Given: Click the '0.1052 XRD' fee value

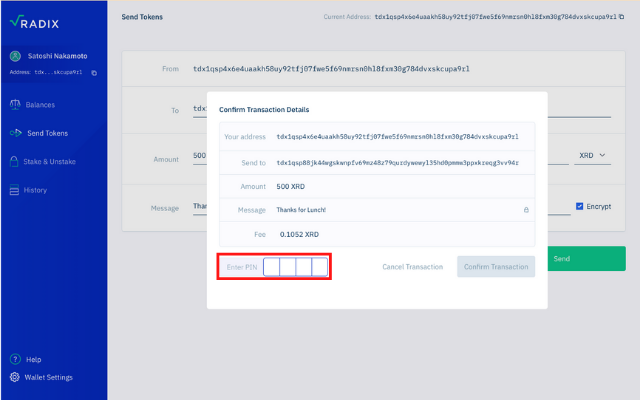Looking at the screenshot, I should 299,234.
